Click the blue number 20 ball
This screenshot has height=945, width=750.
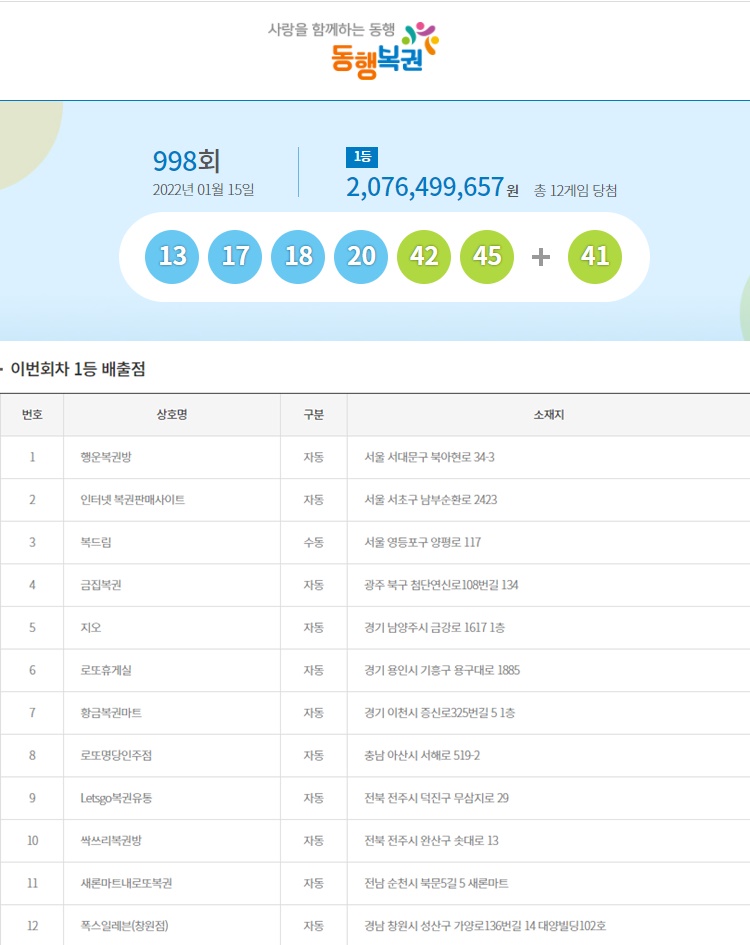point(361,256)
